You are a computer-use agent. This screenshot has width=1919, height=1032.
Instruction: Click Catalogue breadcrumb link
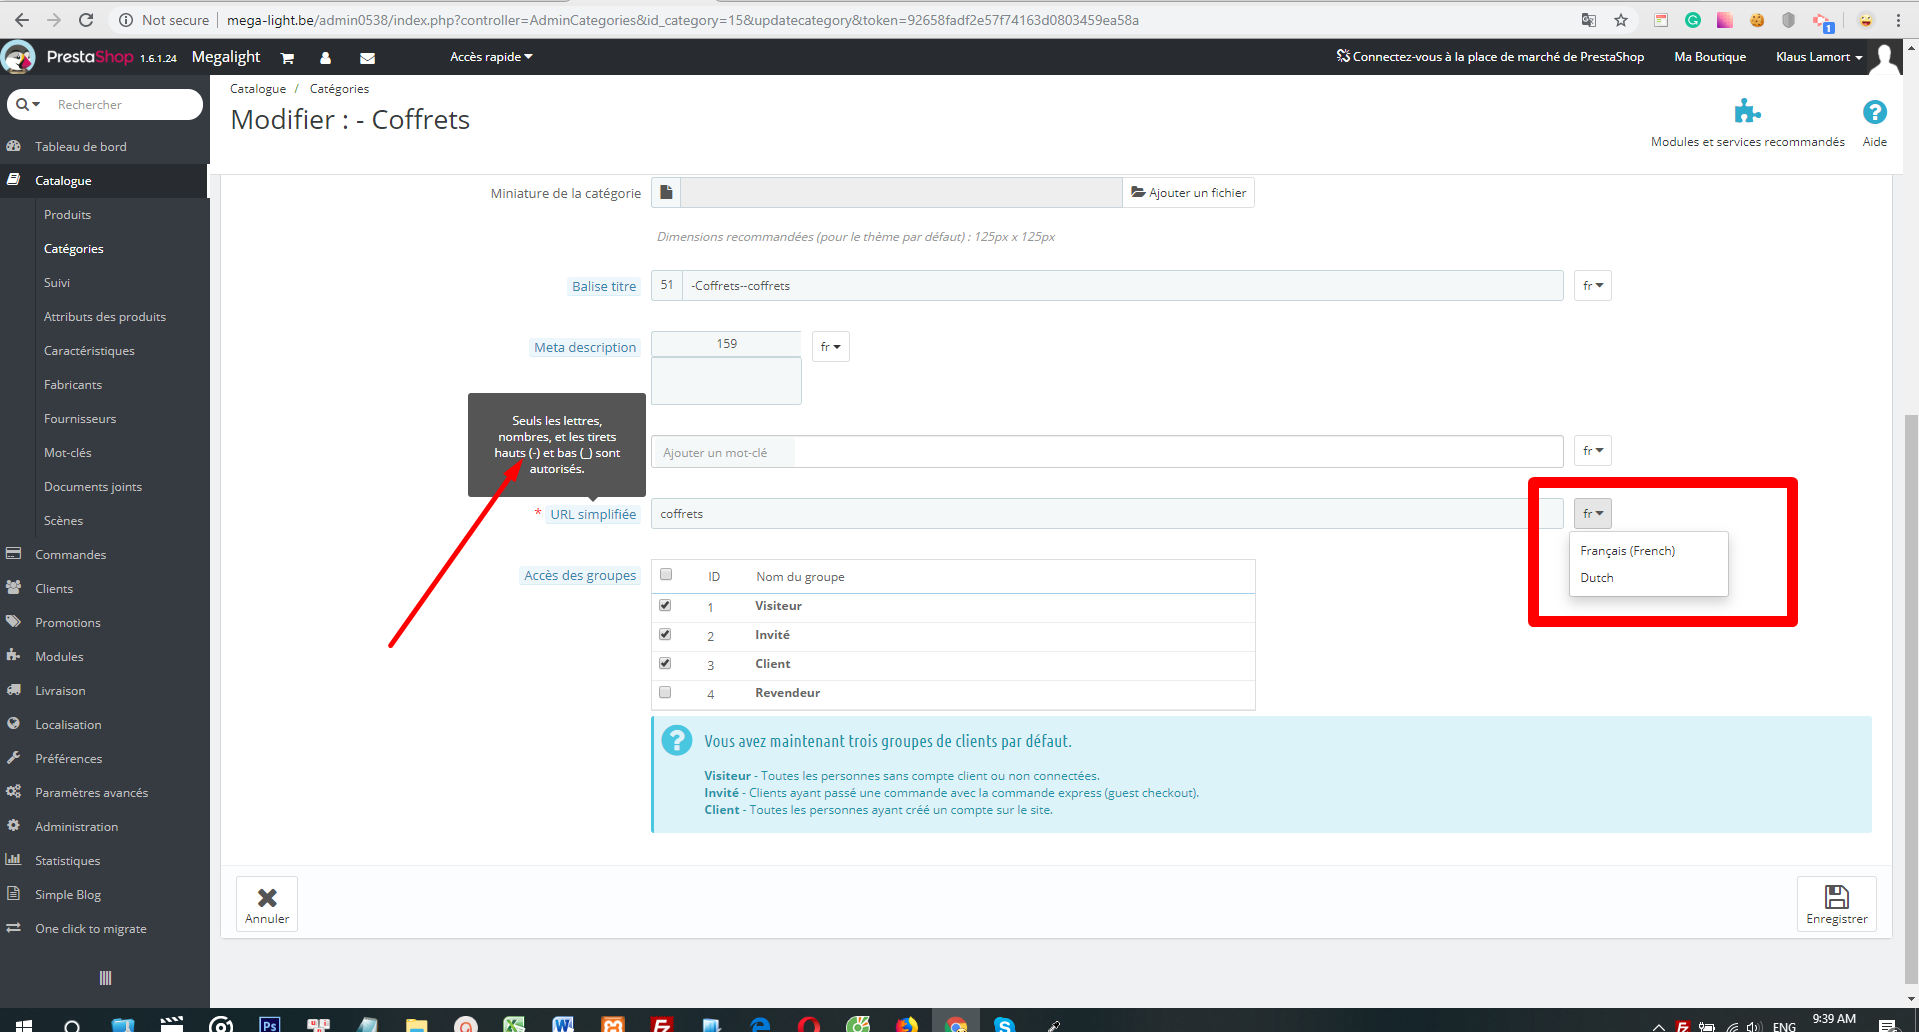tap(258, 89)
